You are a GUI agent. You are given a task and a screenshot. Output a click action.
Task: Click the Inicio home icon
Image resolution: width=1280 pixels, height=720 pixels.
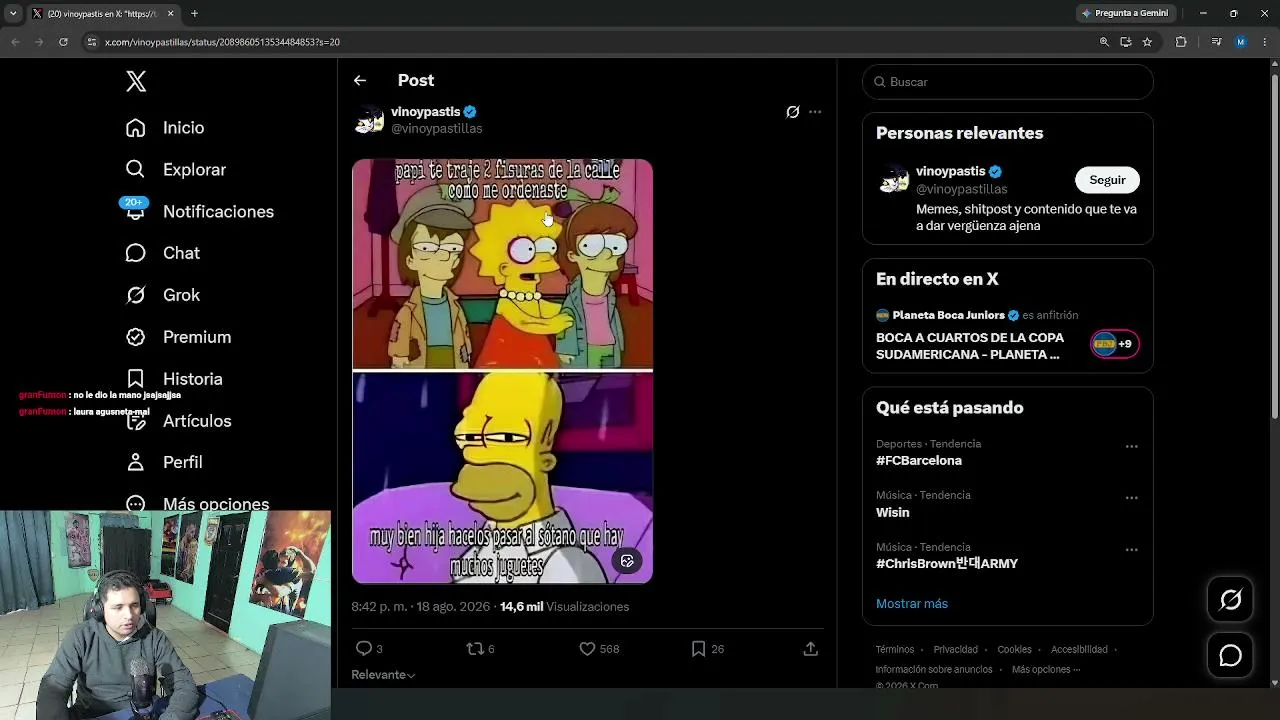[136, 128]
